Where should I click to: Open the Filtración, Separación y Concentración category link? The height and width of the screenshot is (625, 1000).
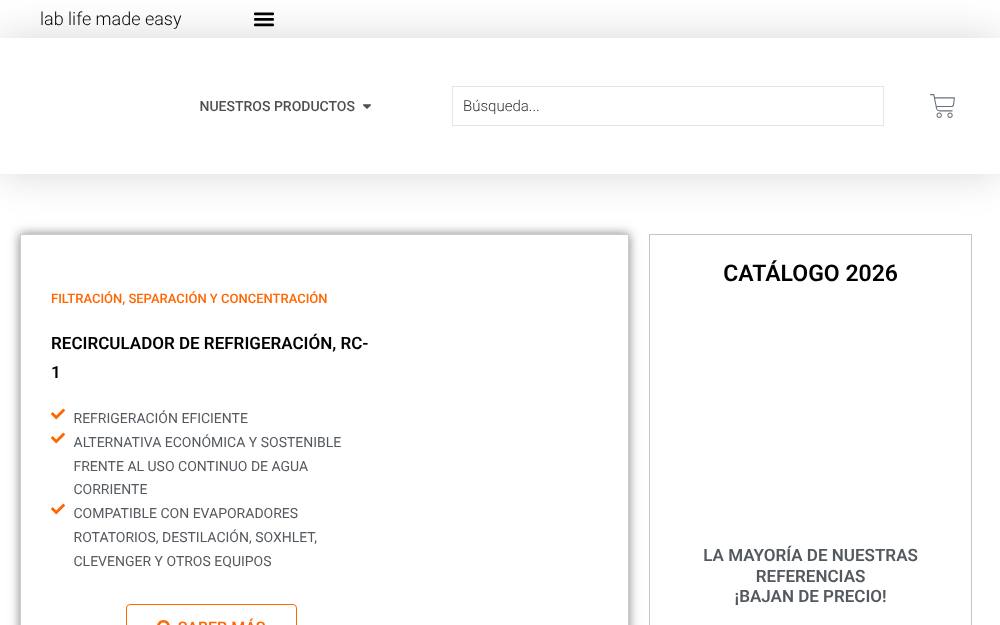coord(189,298)
